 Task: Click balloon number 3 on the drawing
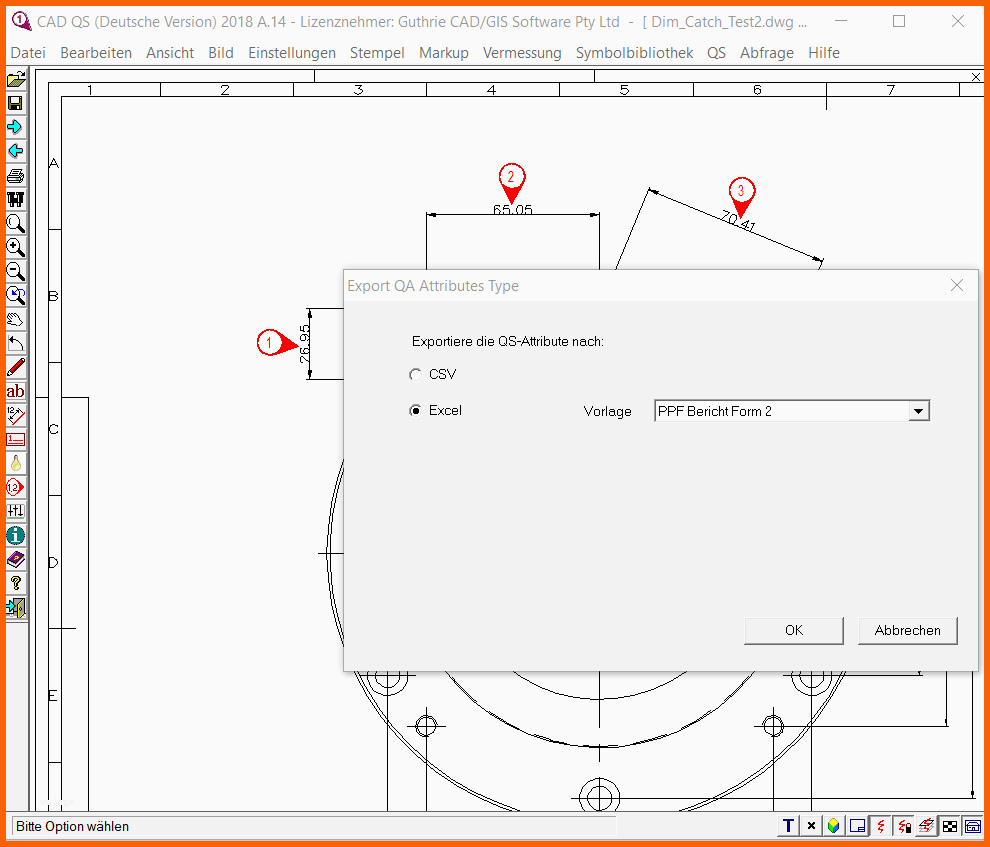[741, 191]
